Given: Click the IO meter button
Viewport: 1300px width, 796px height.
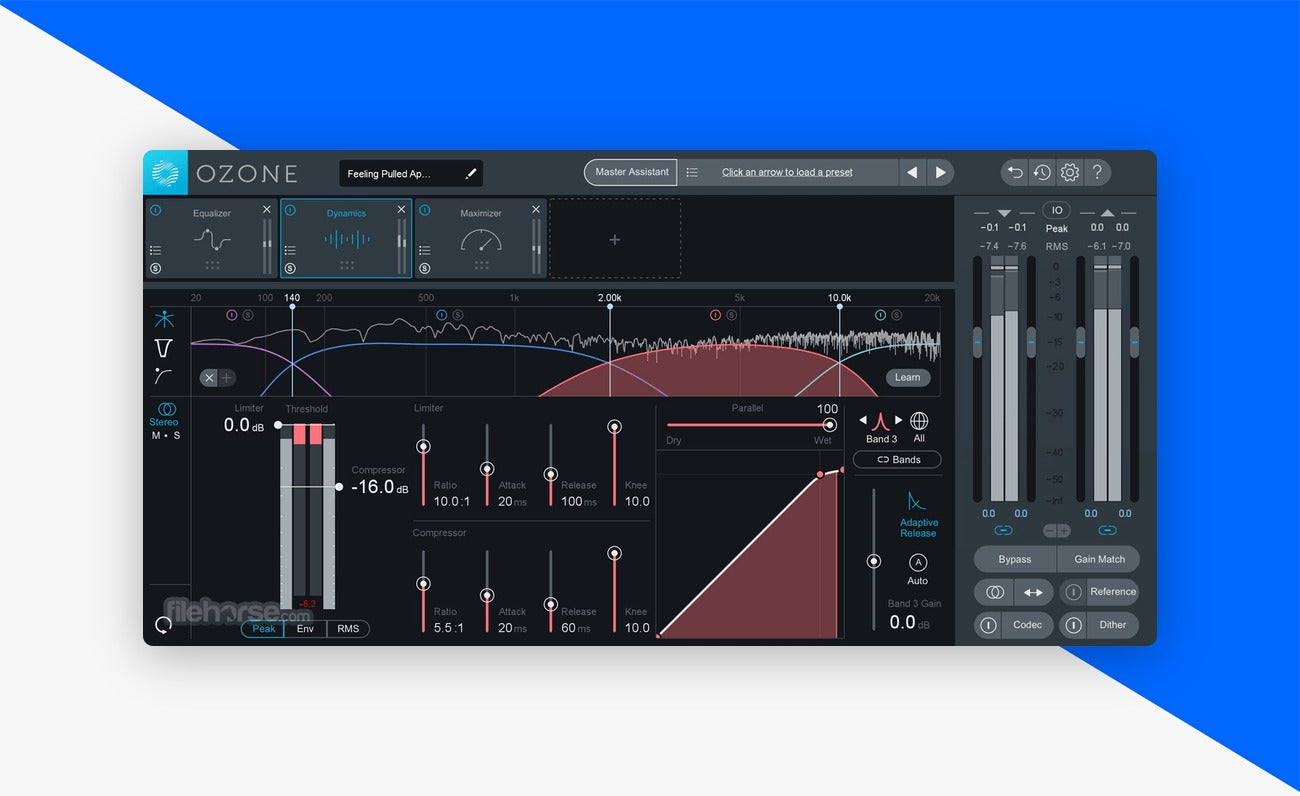Looking at the screenshot, I should (1056, 210).
